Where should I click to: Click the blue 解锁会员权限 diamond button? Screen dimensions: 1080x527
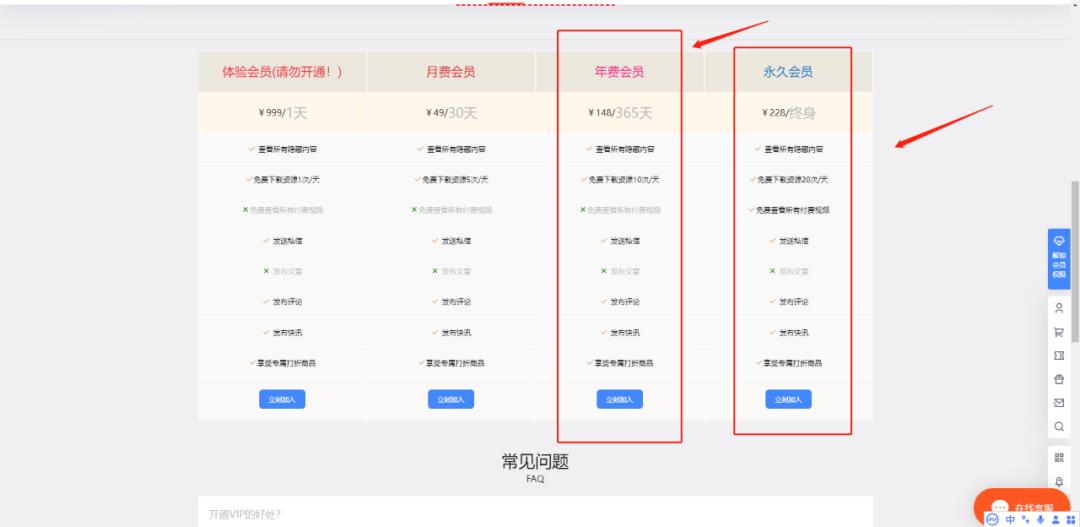(x=1059, y=258)
